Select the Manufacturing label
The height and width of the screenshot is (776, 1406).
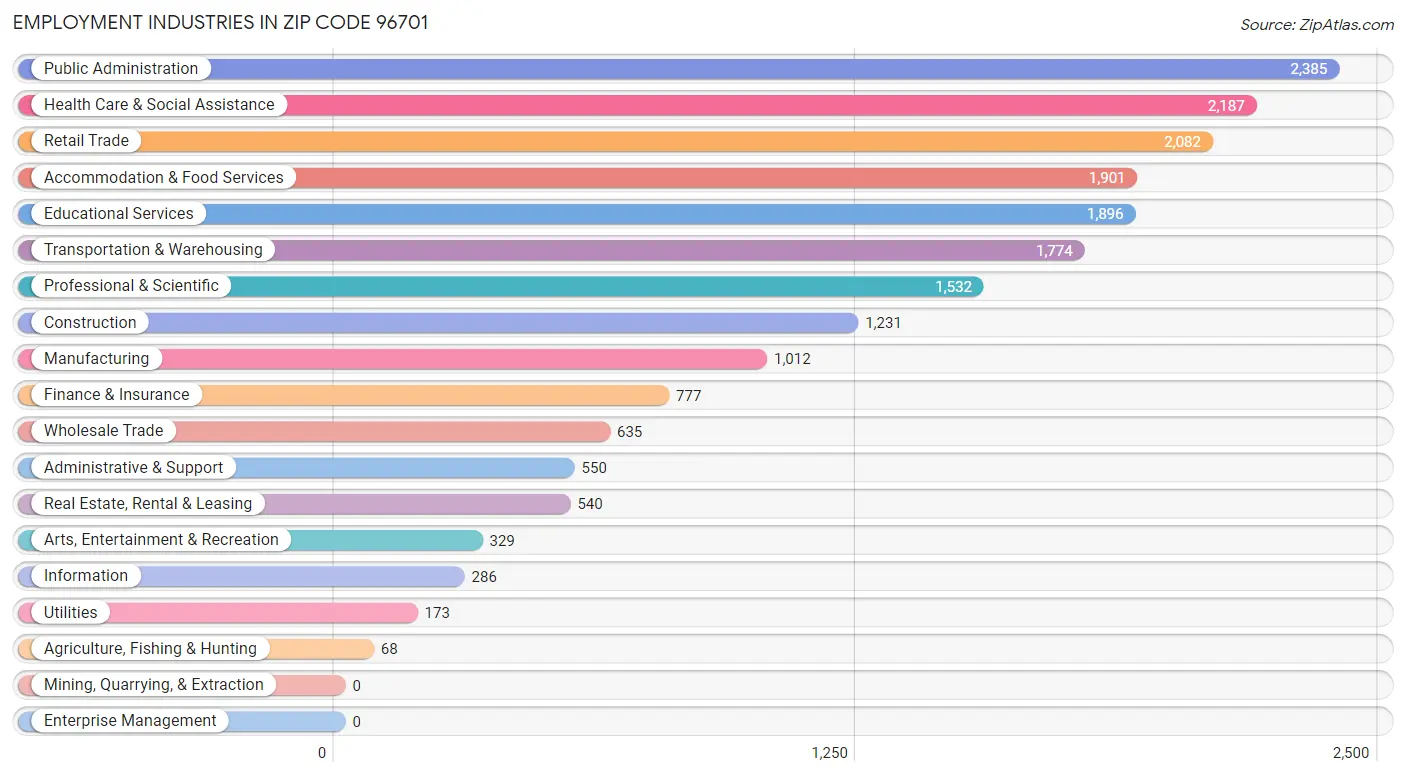96,359
